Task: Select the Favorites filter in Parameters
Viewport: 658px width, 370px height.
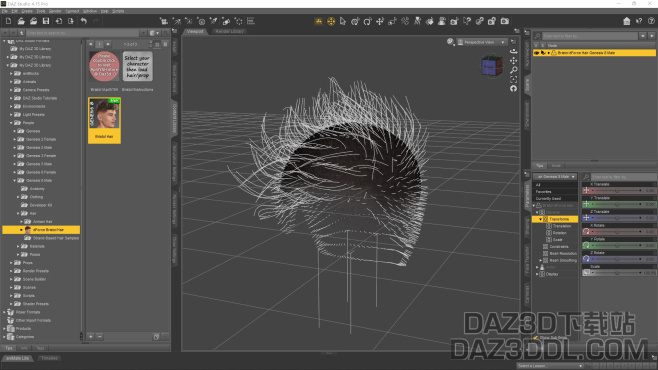Action: tap(555, 192)
